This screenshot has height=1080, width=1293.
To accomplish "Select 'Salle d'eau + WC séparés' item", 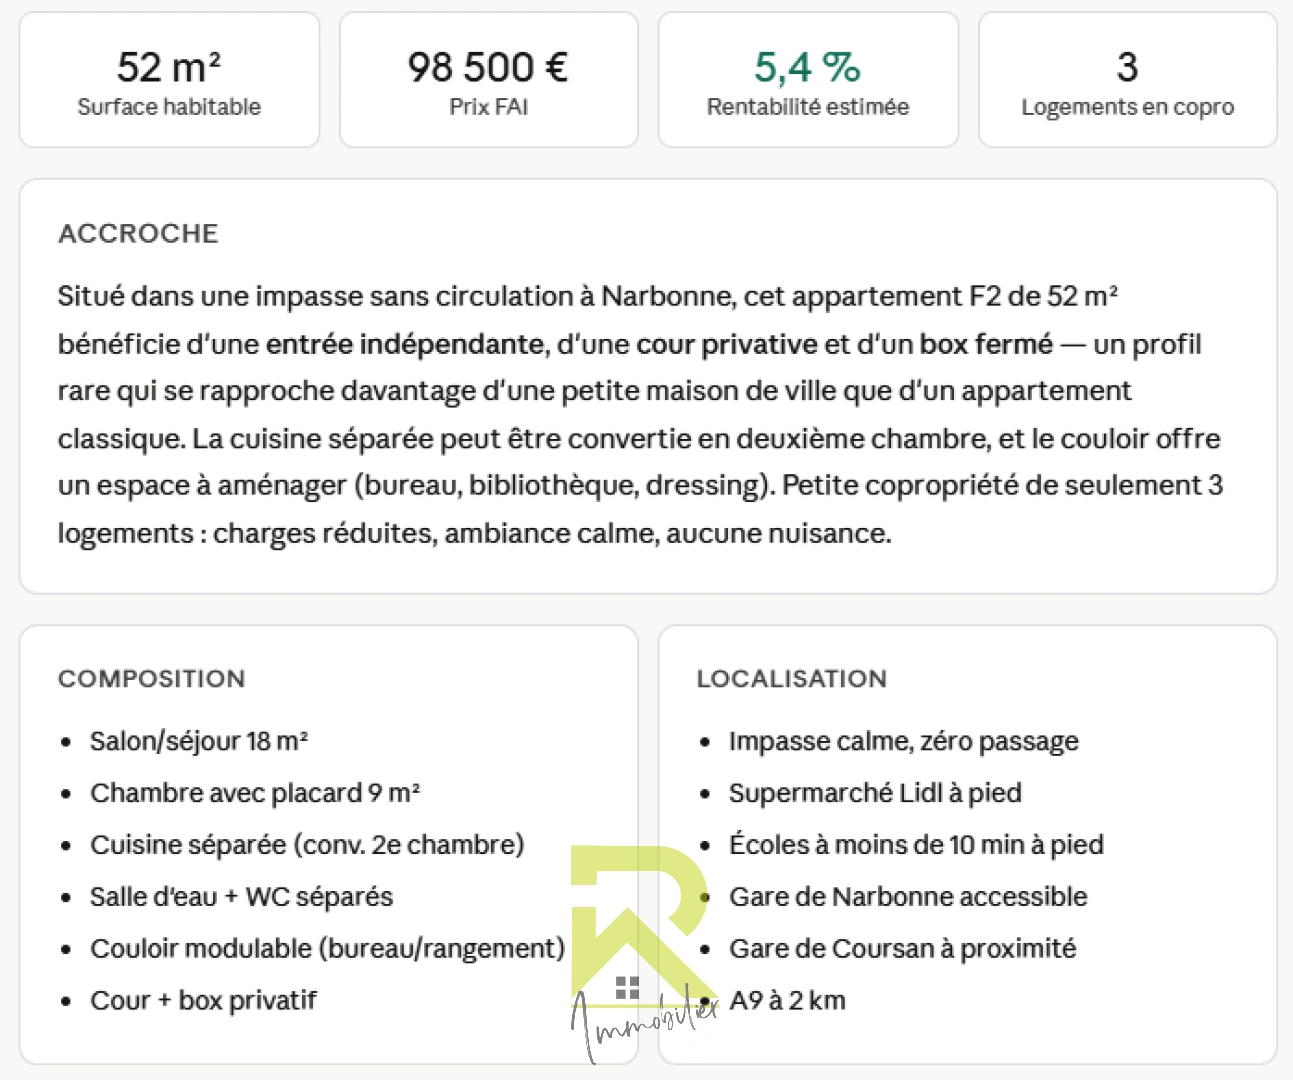I will tap(241, 897).
